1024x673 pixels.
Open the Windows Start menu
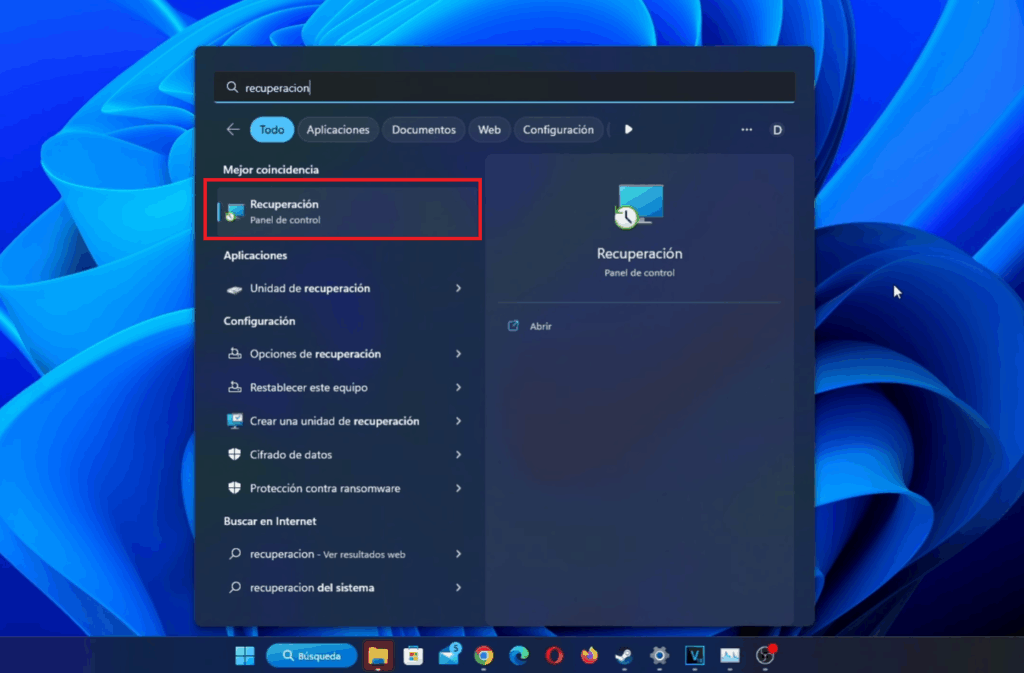click(x=244, y=655)
